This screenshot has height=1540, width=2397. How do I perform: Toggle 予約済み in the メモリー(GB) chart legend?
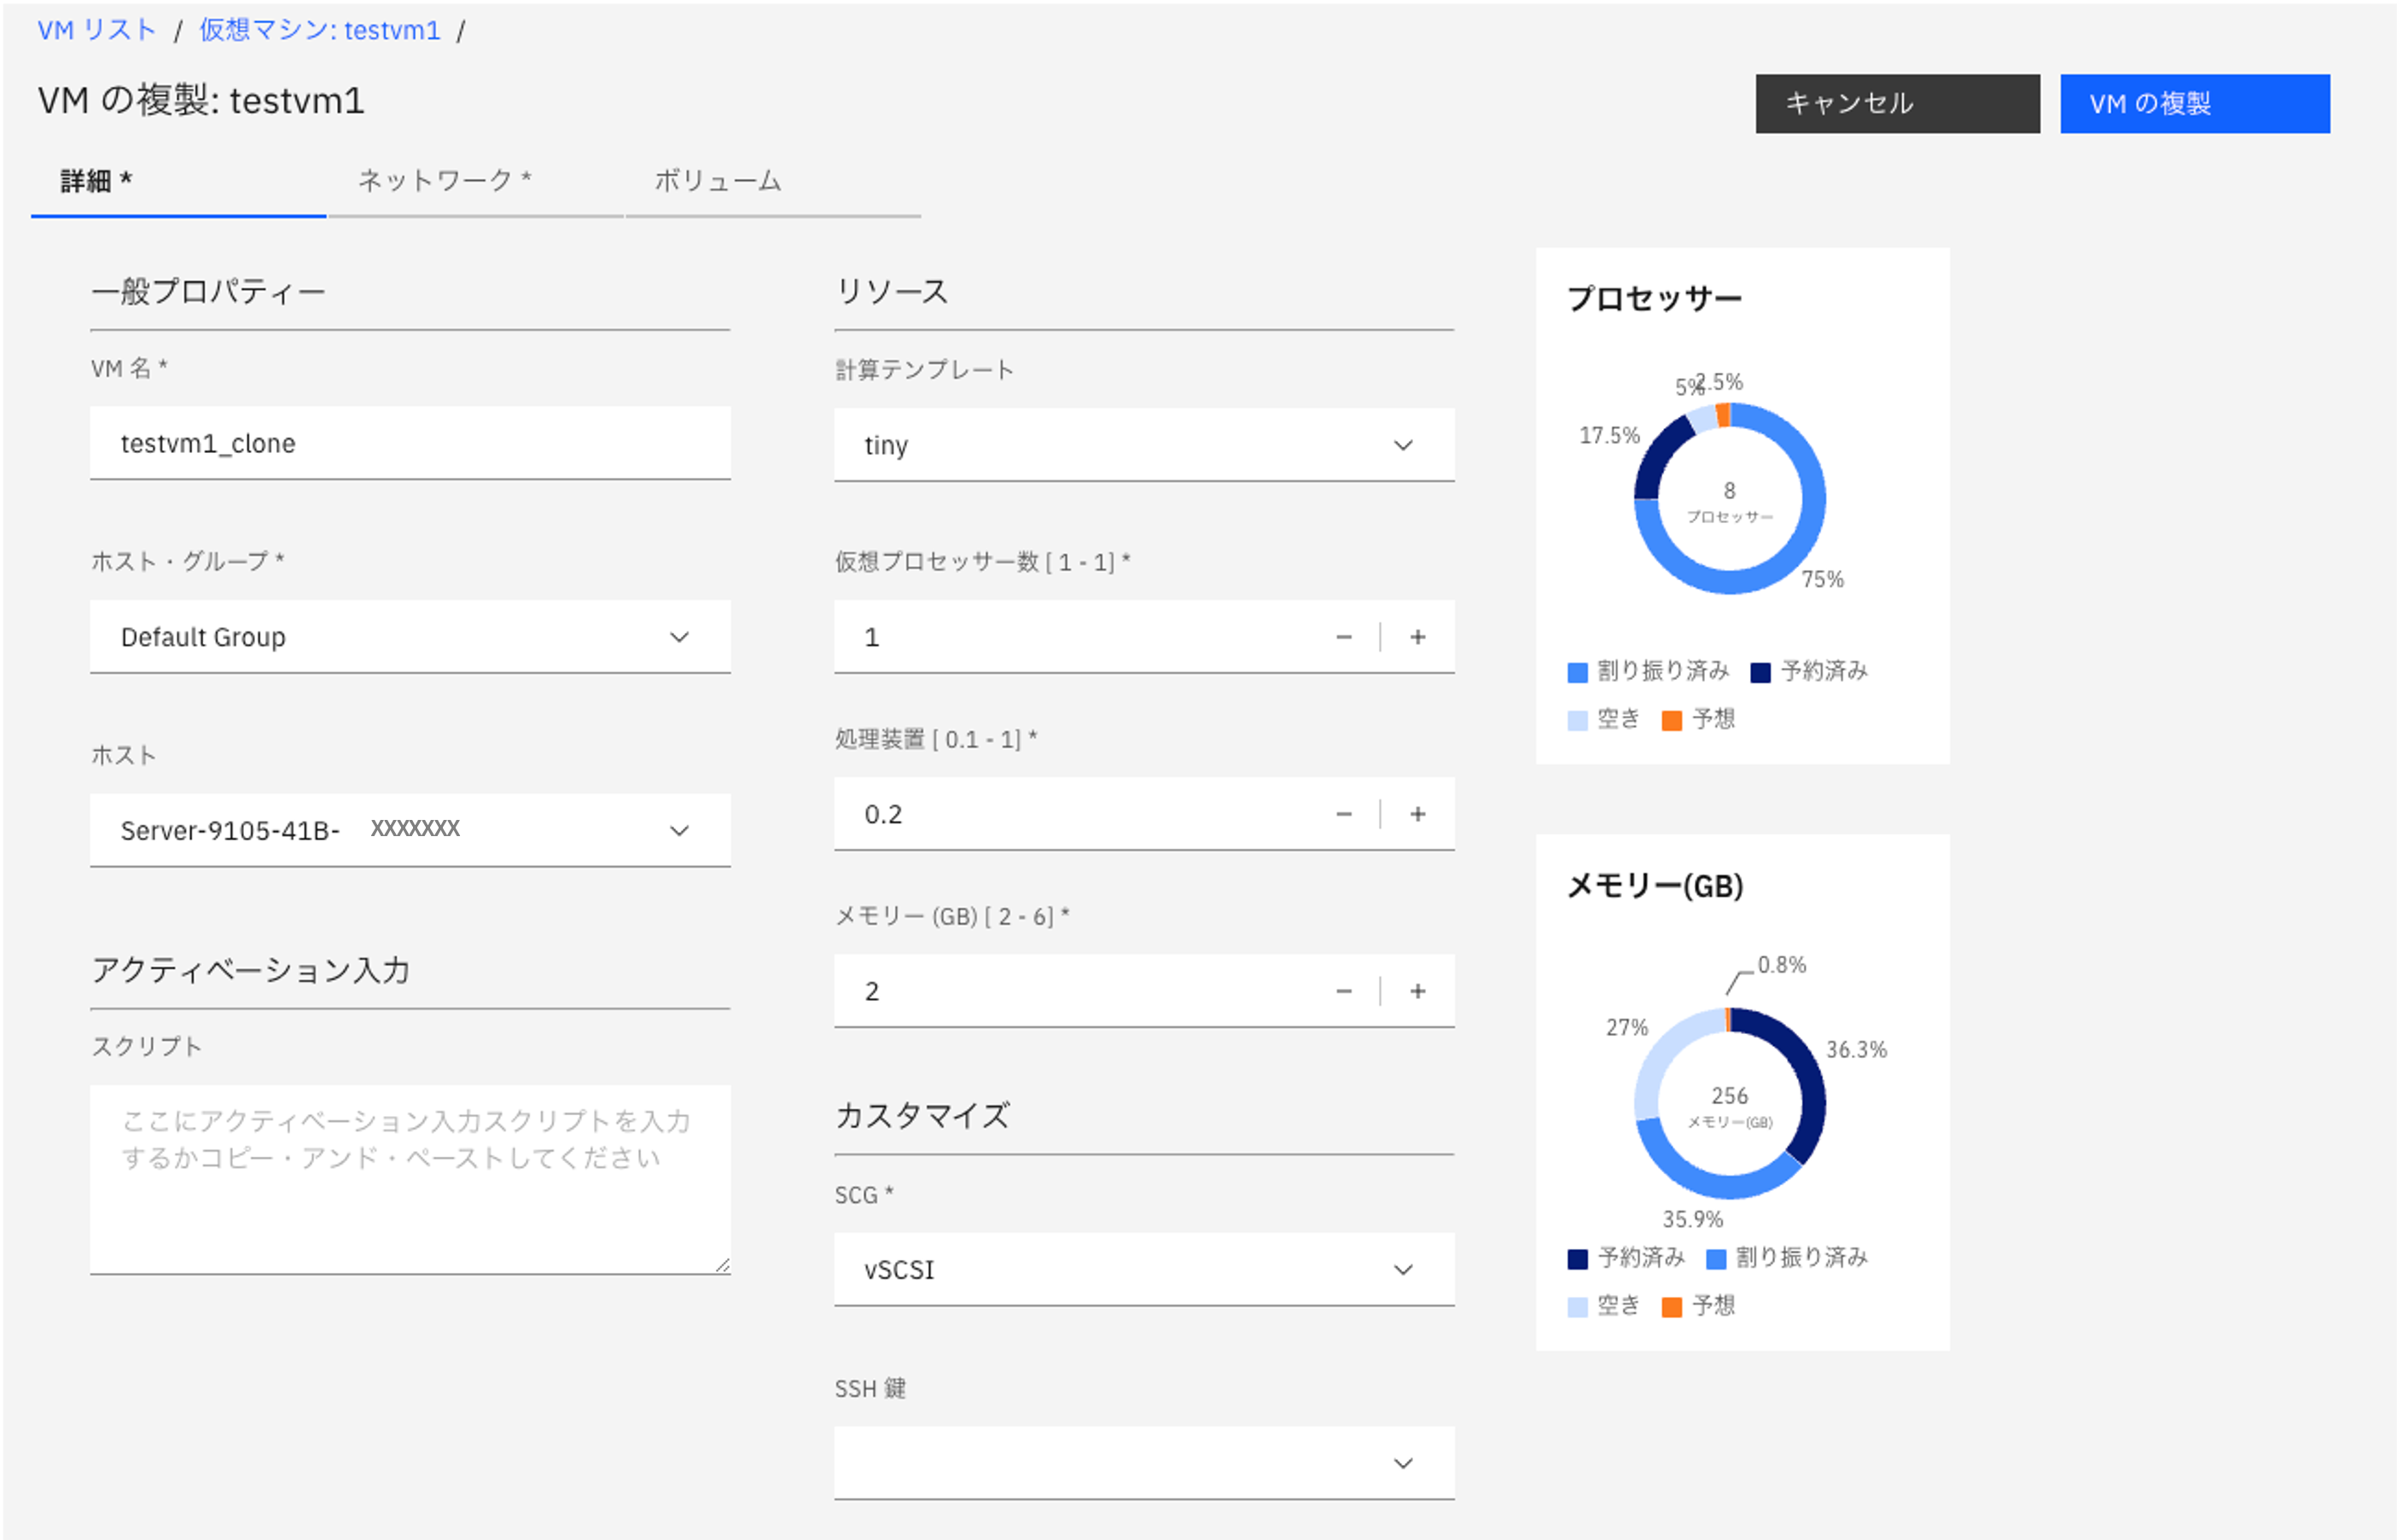point(1628,1258)
